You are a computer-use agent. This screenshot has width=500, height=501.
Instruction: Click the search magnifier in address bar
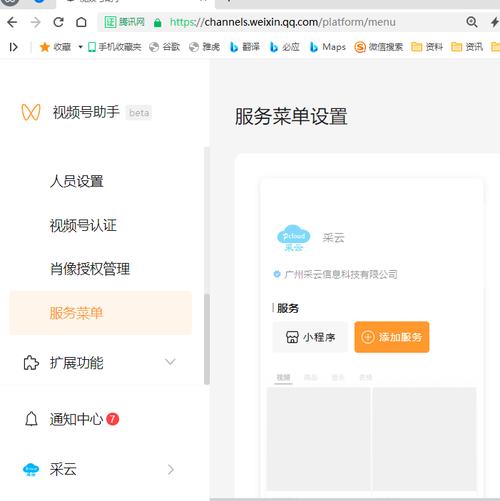(x=472, y=22)
